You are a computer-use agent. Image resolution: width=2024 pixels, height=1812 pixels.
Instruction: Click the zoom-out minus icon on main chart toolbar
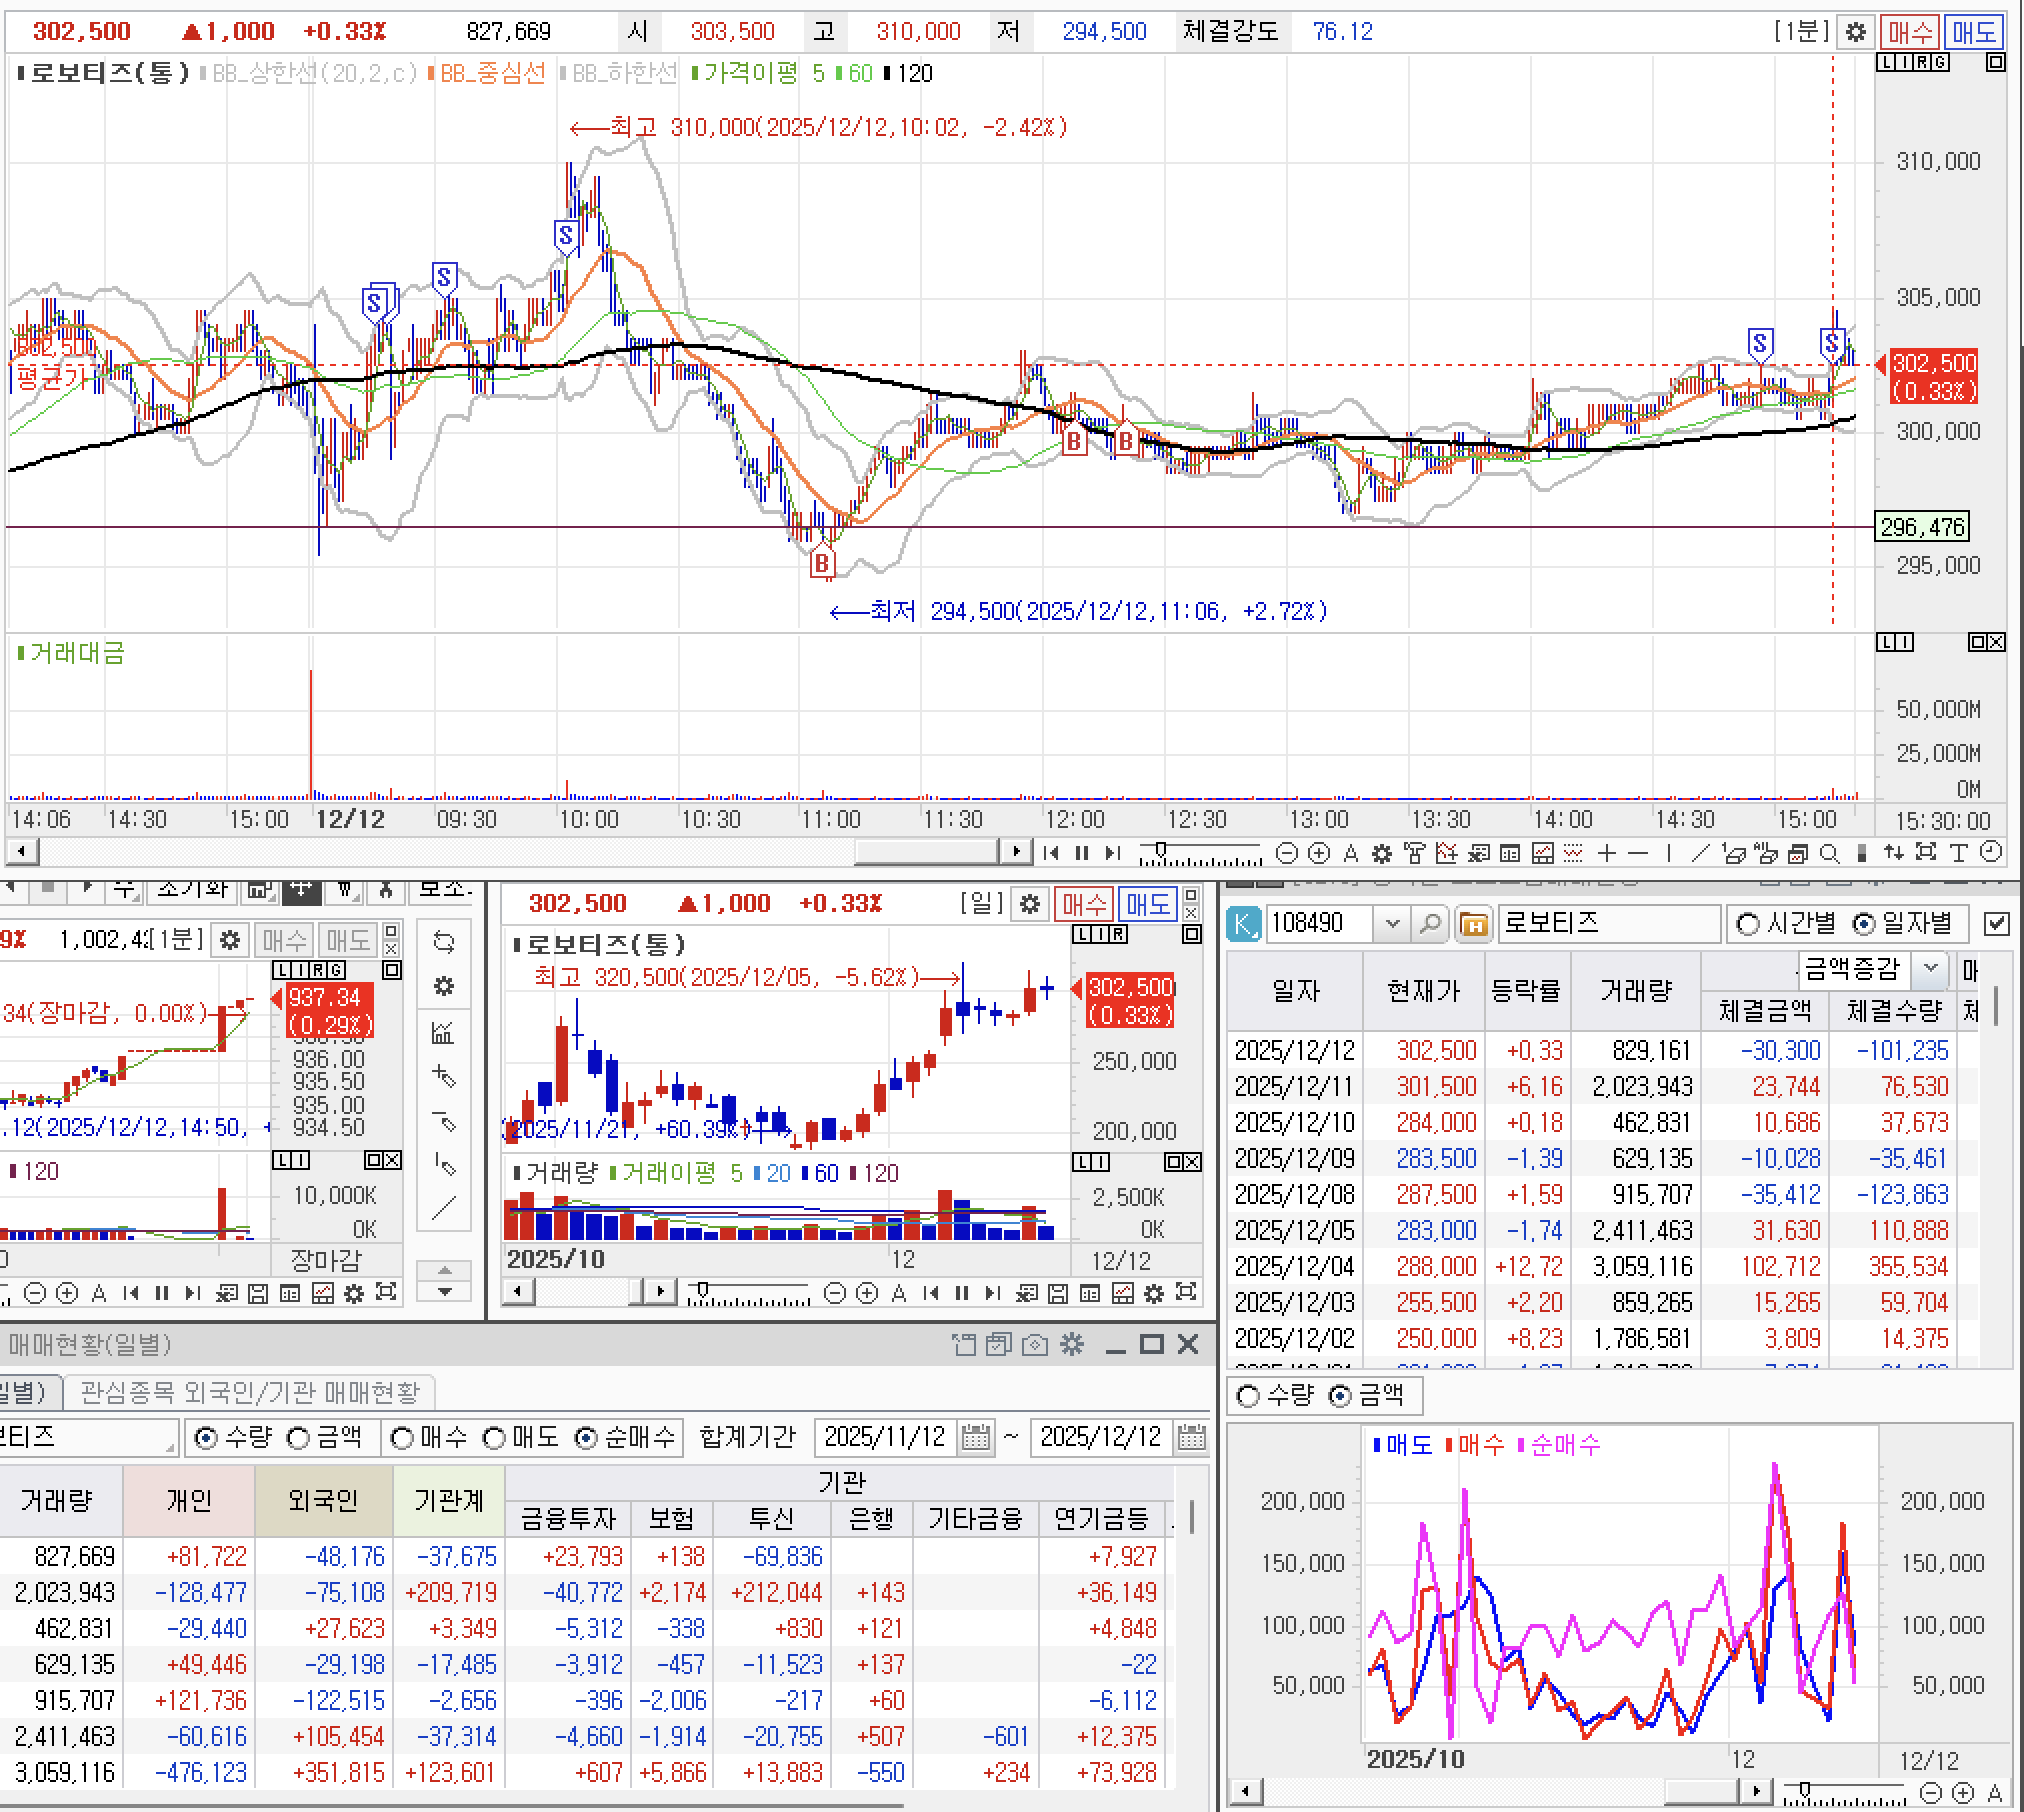1287,853
